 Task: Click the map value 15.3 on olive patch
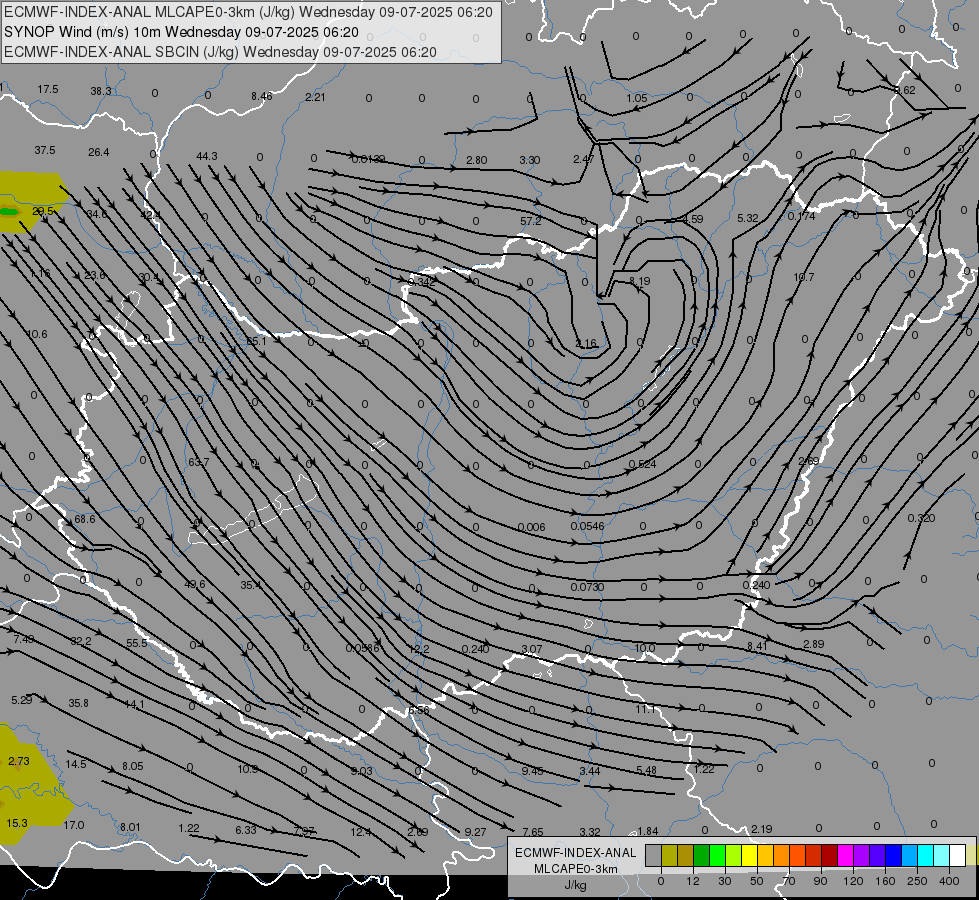(x=17, y=823)
